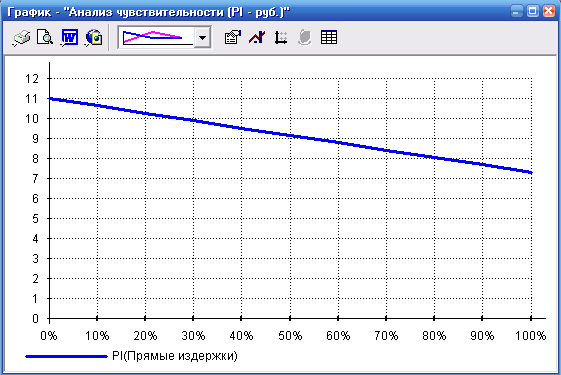
Task: Close the График window
Action: pyautogui.click(x=549, y=11)
